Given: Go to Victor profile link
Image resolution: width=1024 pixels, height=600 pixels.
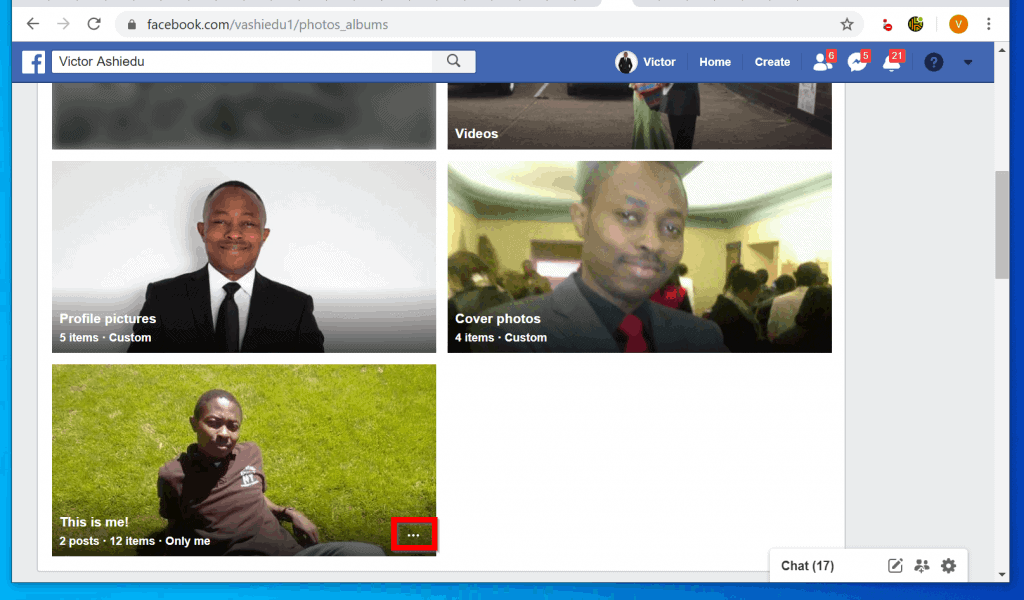Looking at the screenshot, I should pyautogui.click(x=659, y=62).
